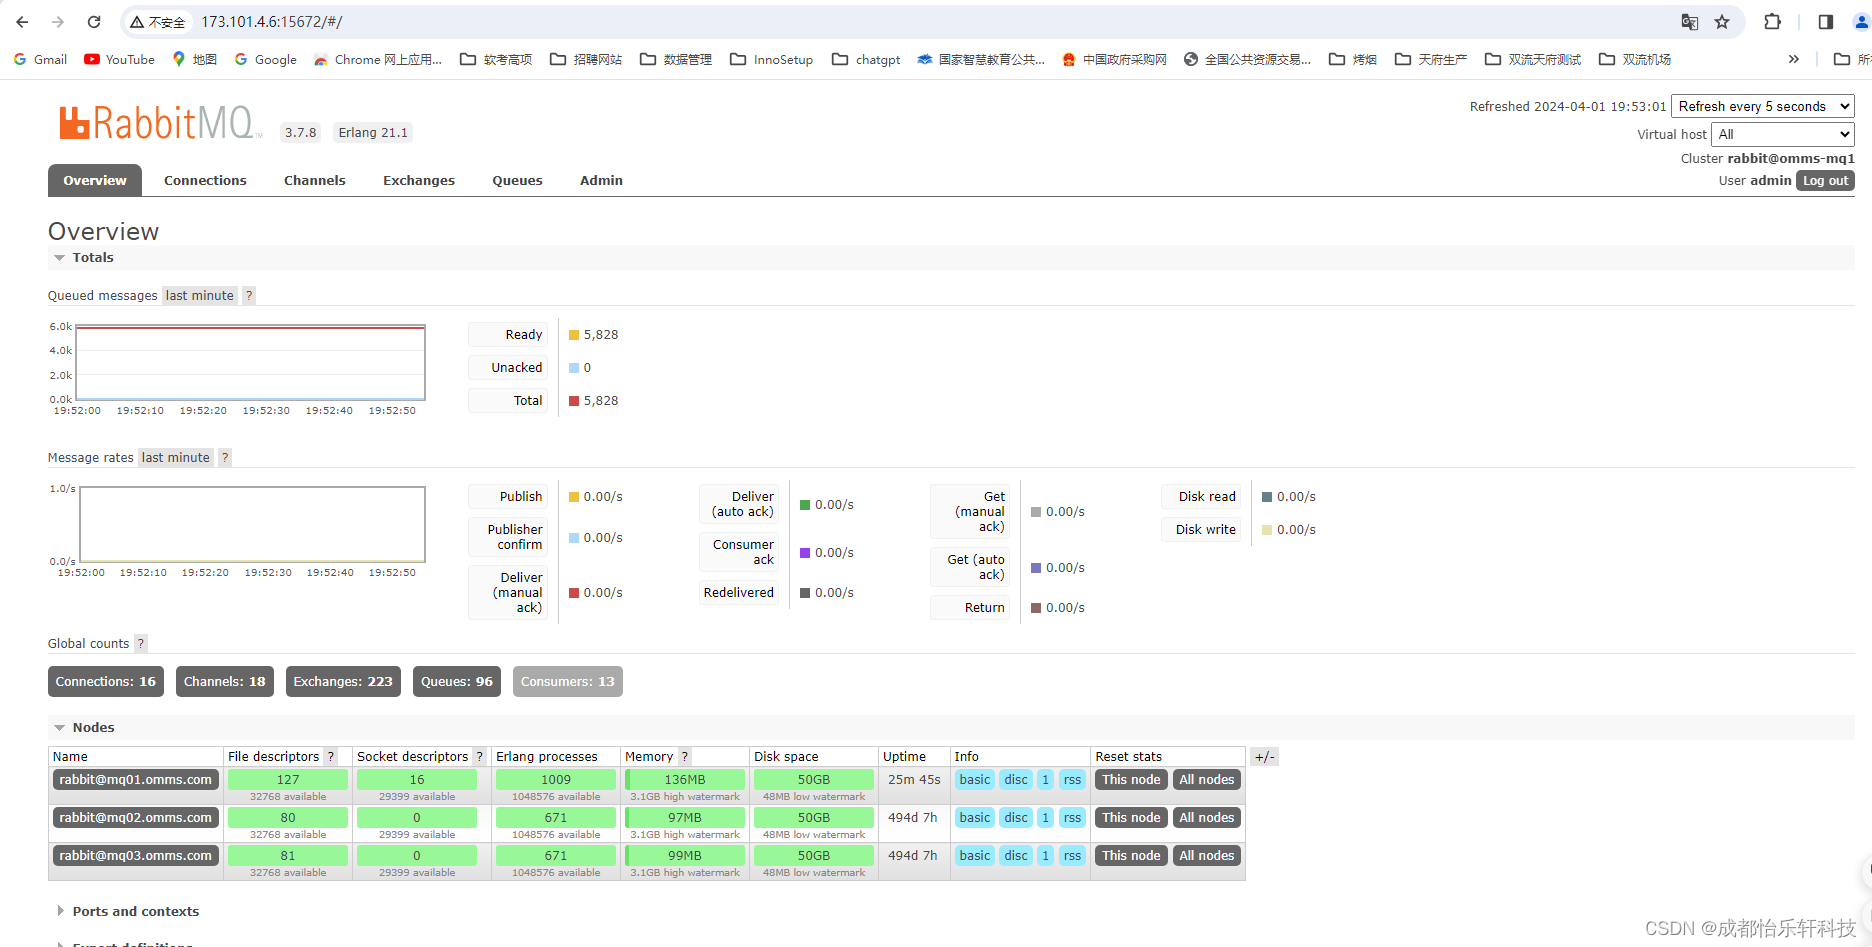
Task: Click the disc tag for mq01 node
Action: tap(1016, 779)
